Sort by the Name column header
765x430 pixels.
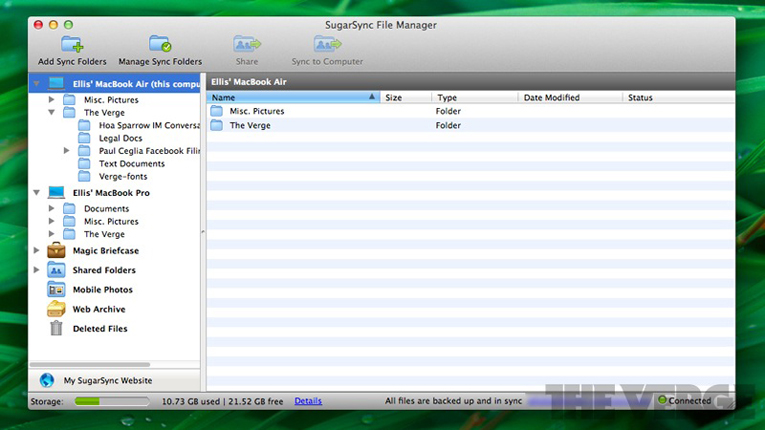(x=293, y=97)
